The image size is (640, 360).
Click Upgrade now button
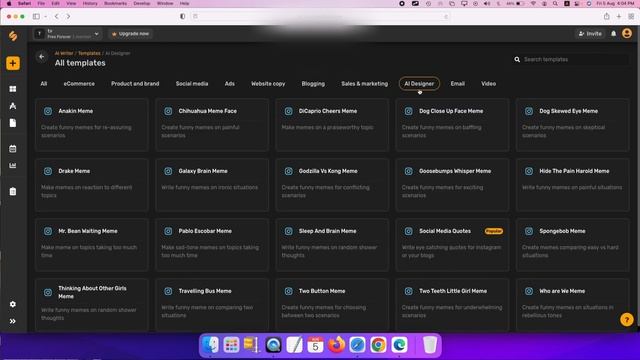coord(131,34)
